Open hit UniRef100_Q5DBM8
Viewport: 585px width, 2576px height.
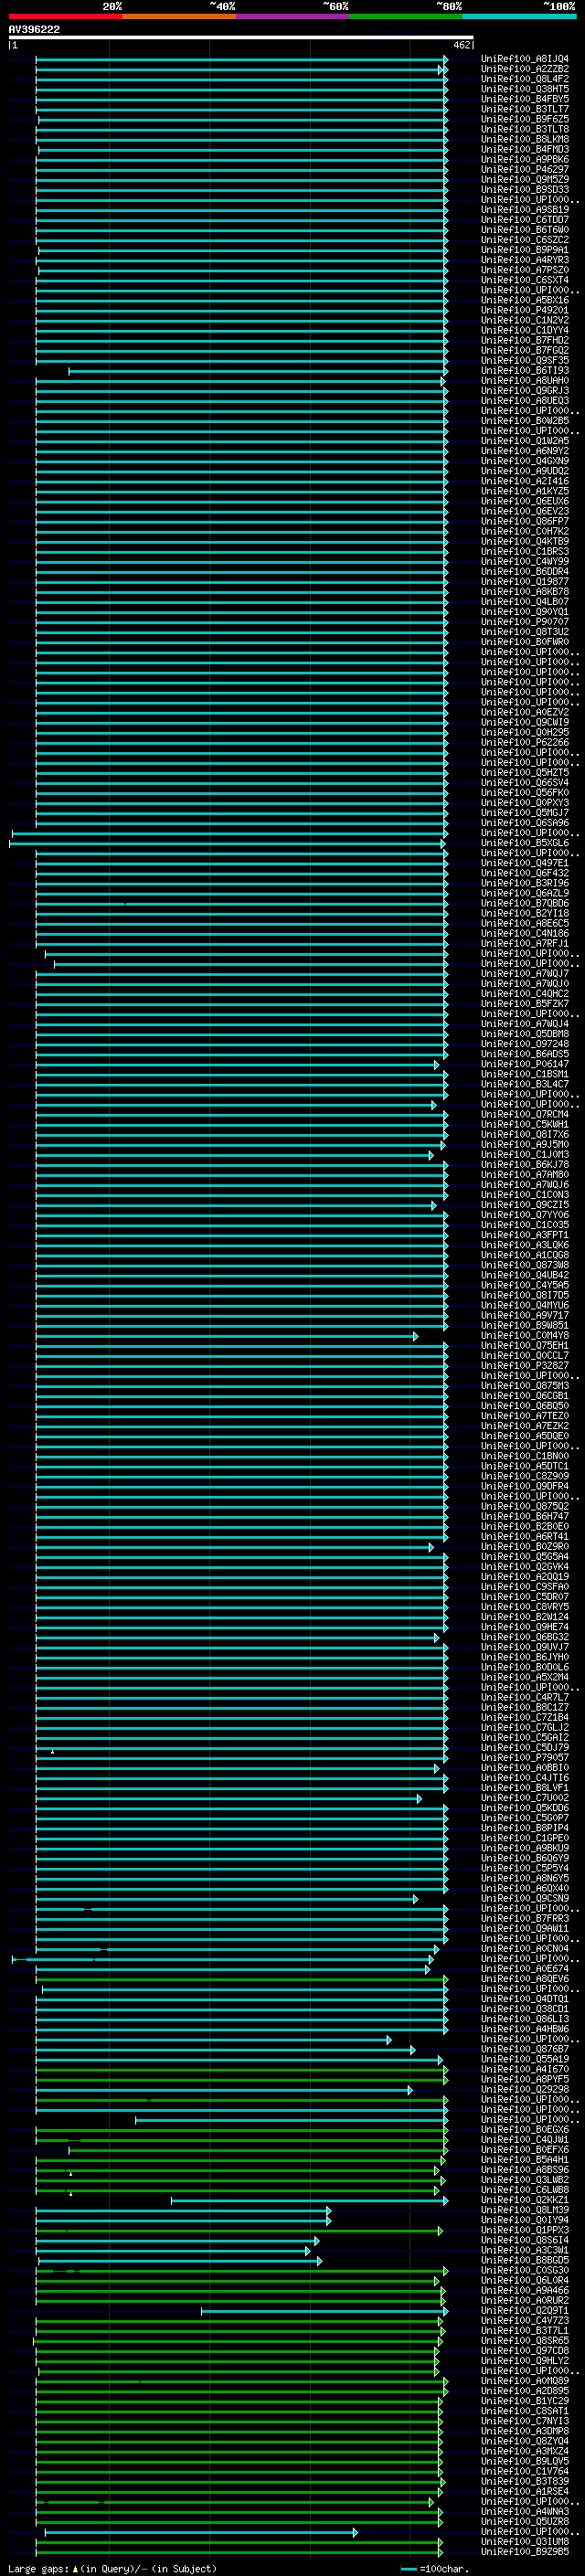click(524, 1034)
